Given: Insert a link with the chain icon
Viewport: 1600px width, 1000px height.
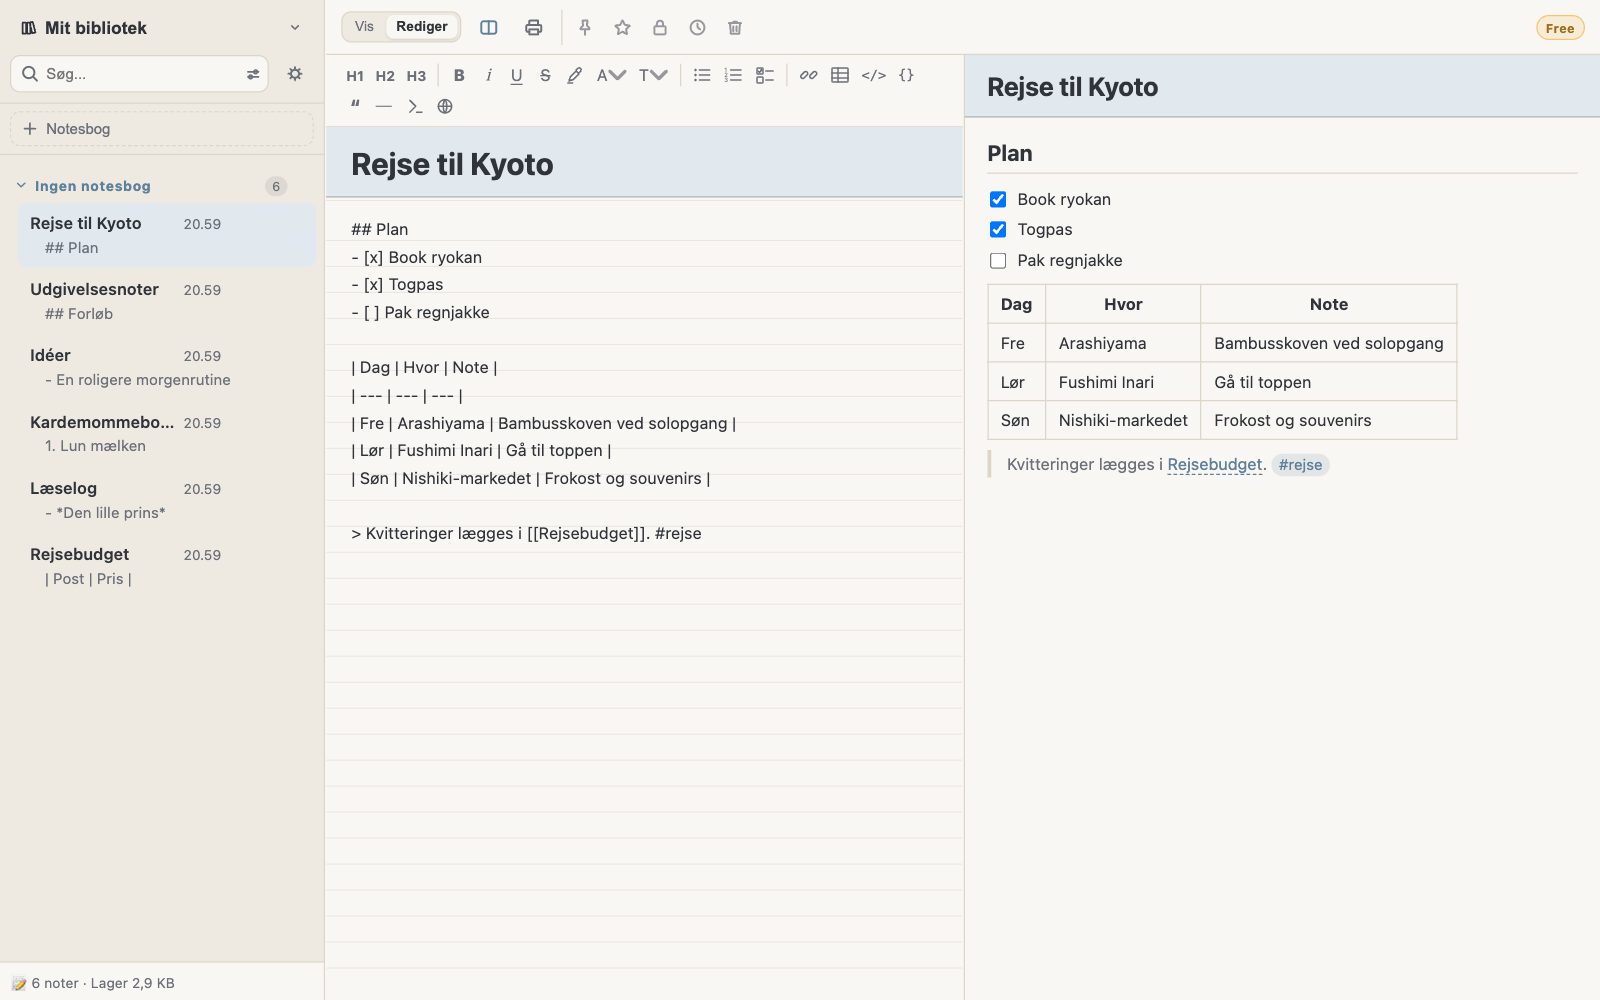Looking at the screenshot, I should click(808, 75).
